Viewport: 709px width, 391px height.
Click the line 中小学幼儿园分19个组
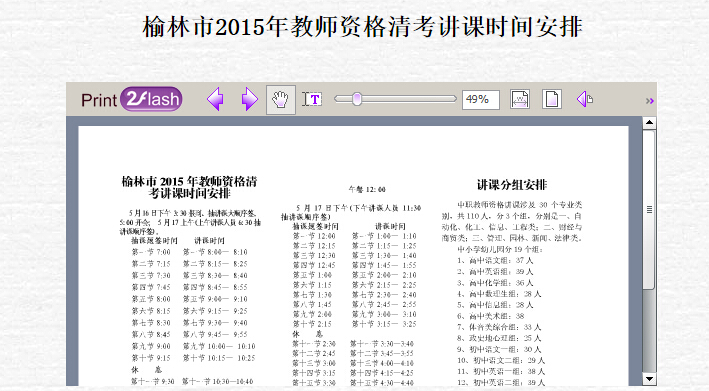point(500,249)
